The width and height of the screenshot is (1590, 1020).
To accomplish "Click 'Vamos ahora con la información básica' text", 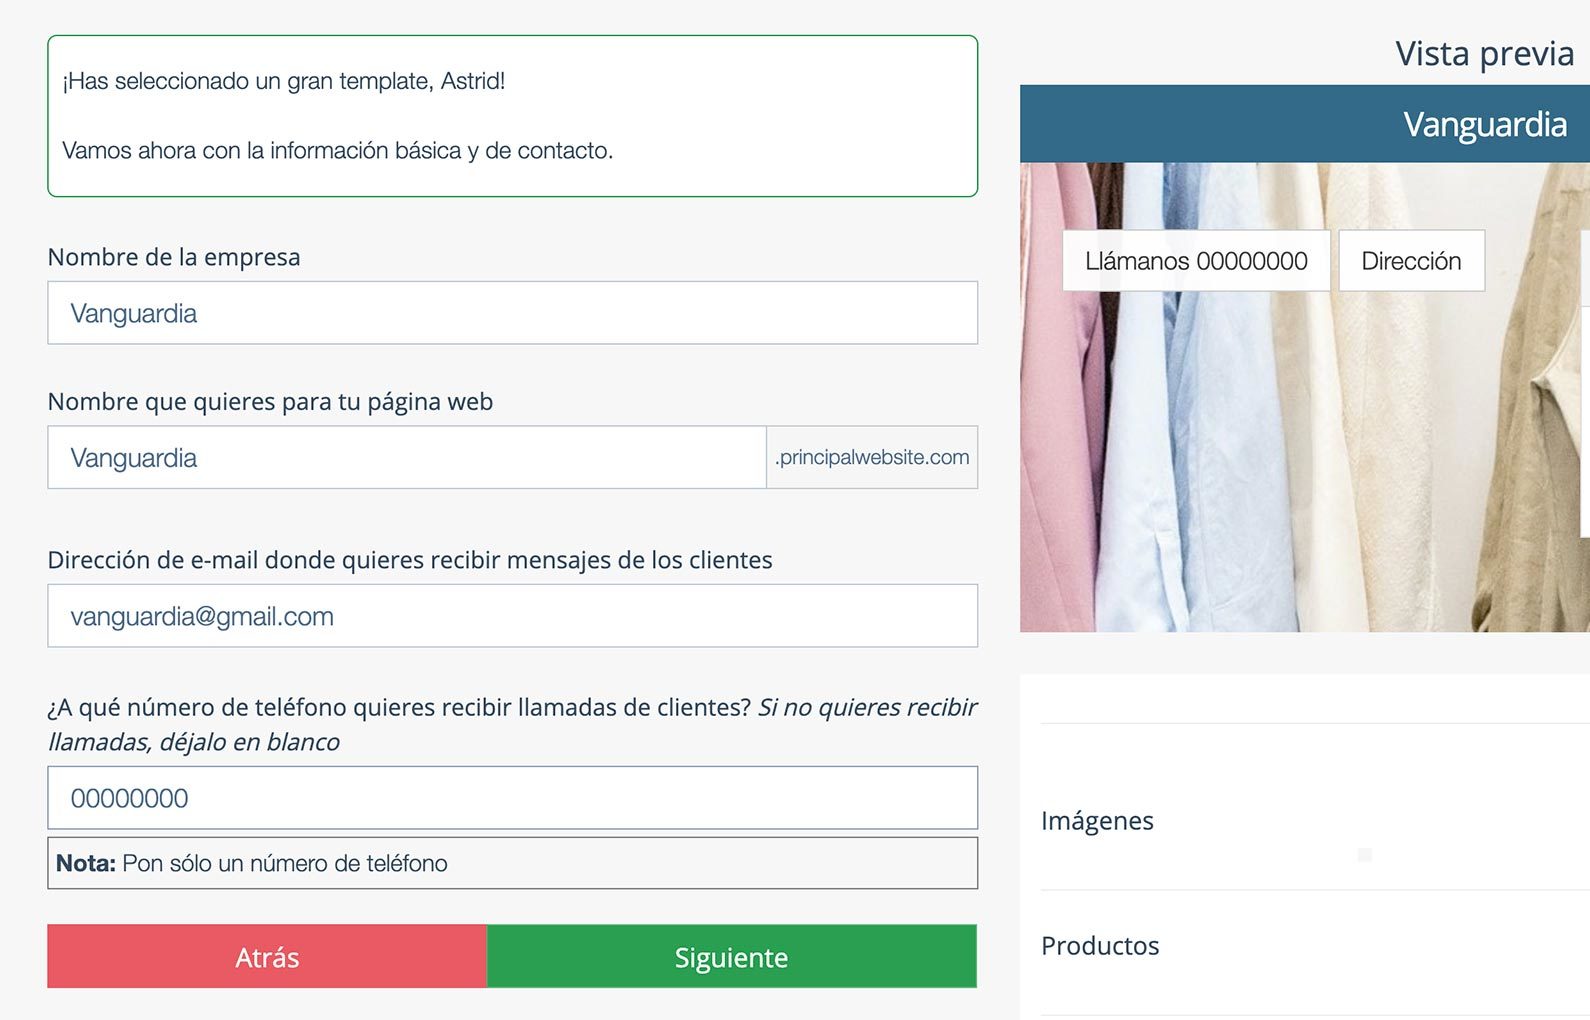I will click(338, 151).
